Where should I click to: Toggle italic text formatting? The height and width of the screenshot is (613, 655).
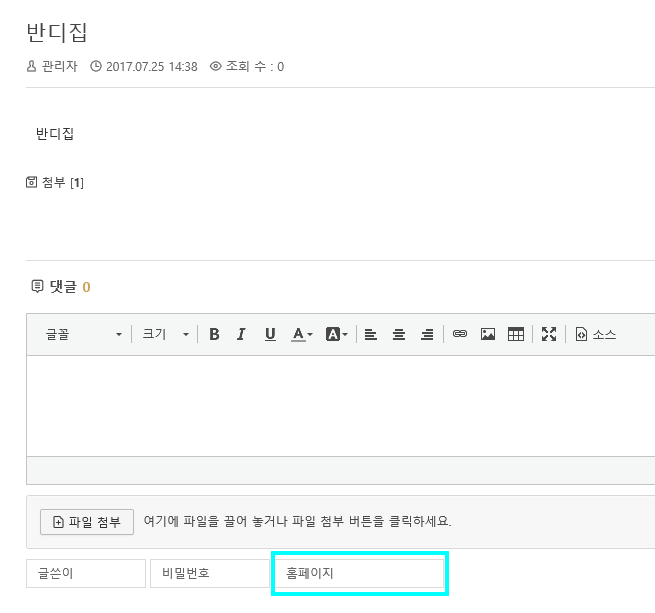[241, 335]
